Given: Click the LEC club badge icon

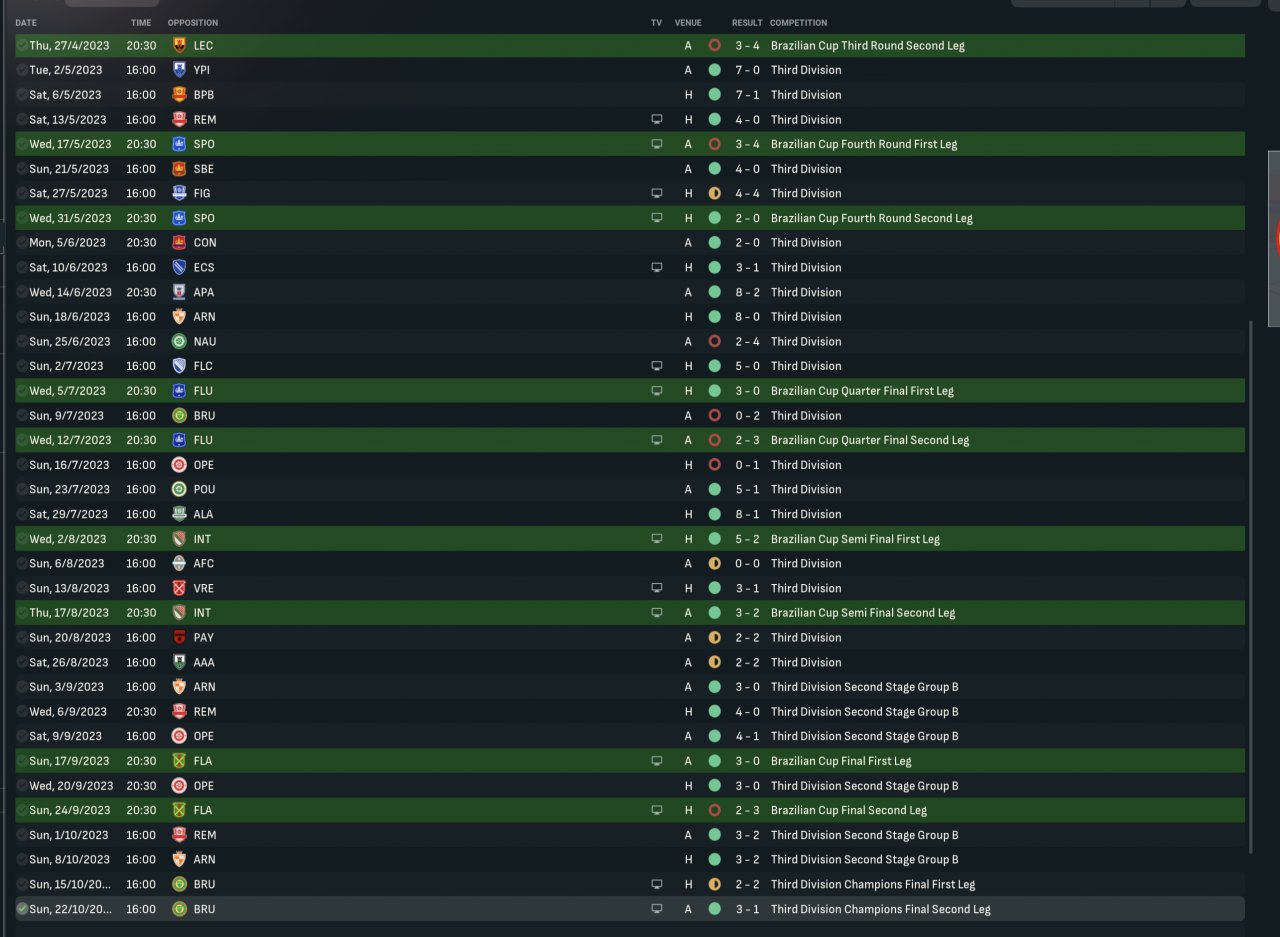Looking at the screenshot, I should pos(179,45).
